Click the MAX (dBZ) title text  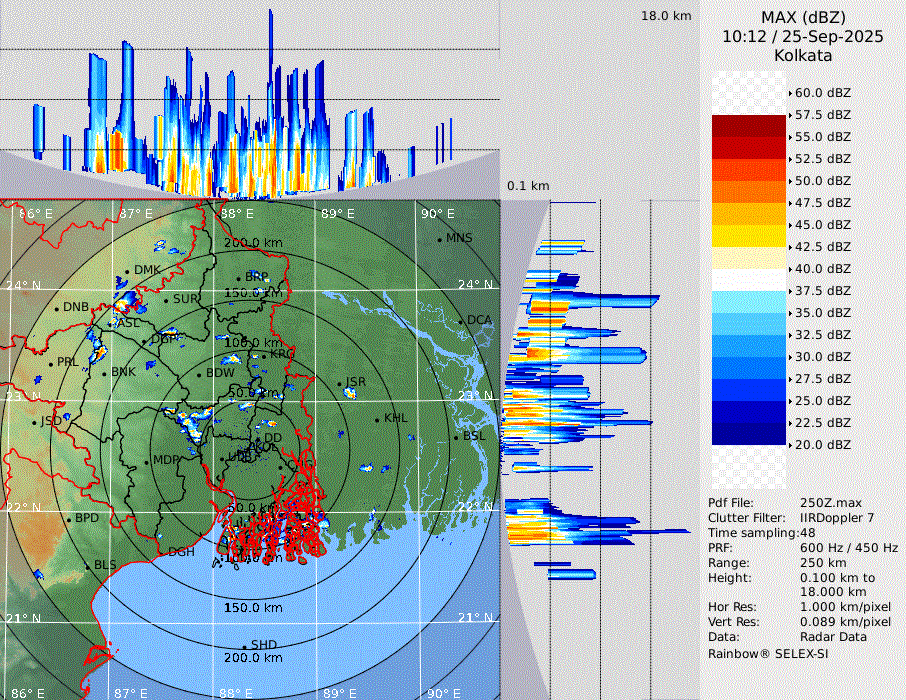[803, 17]
